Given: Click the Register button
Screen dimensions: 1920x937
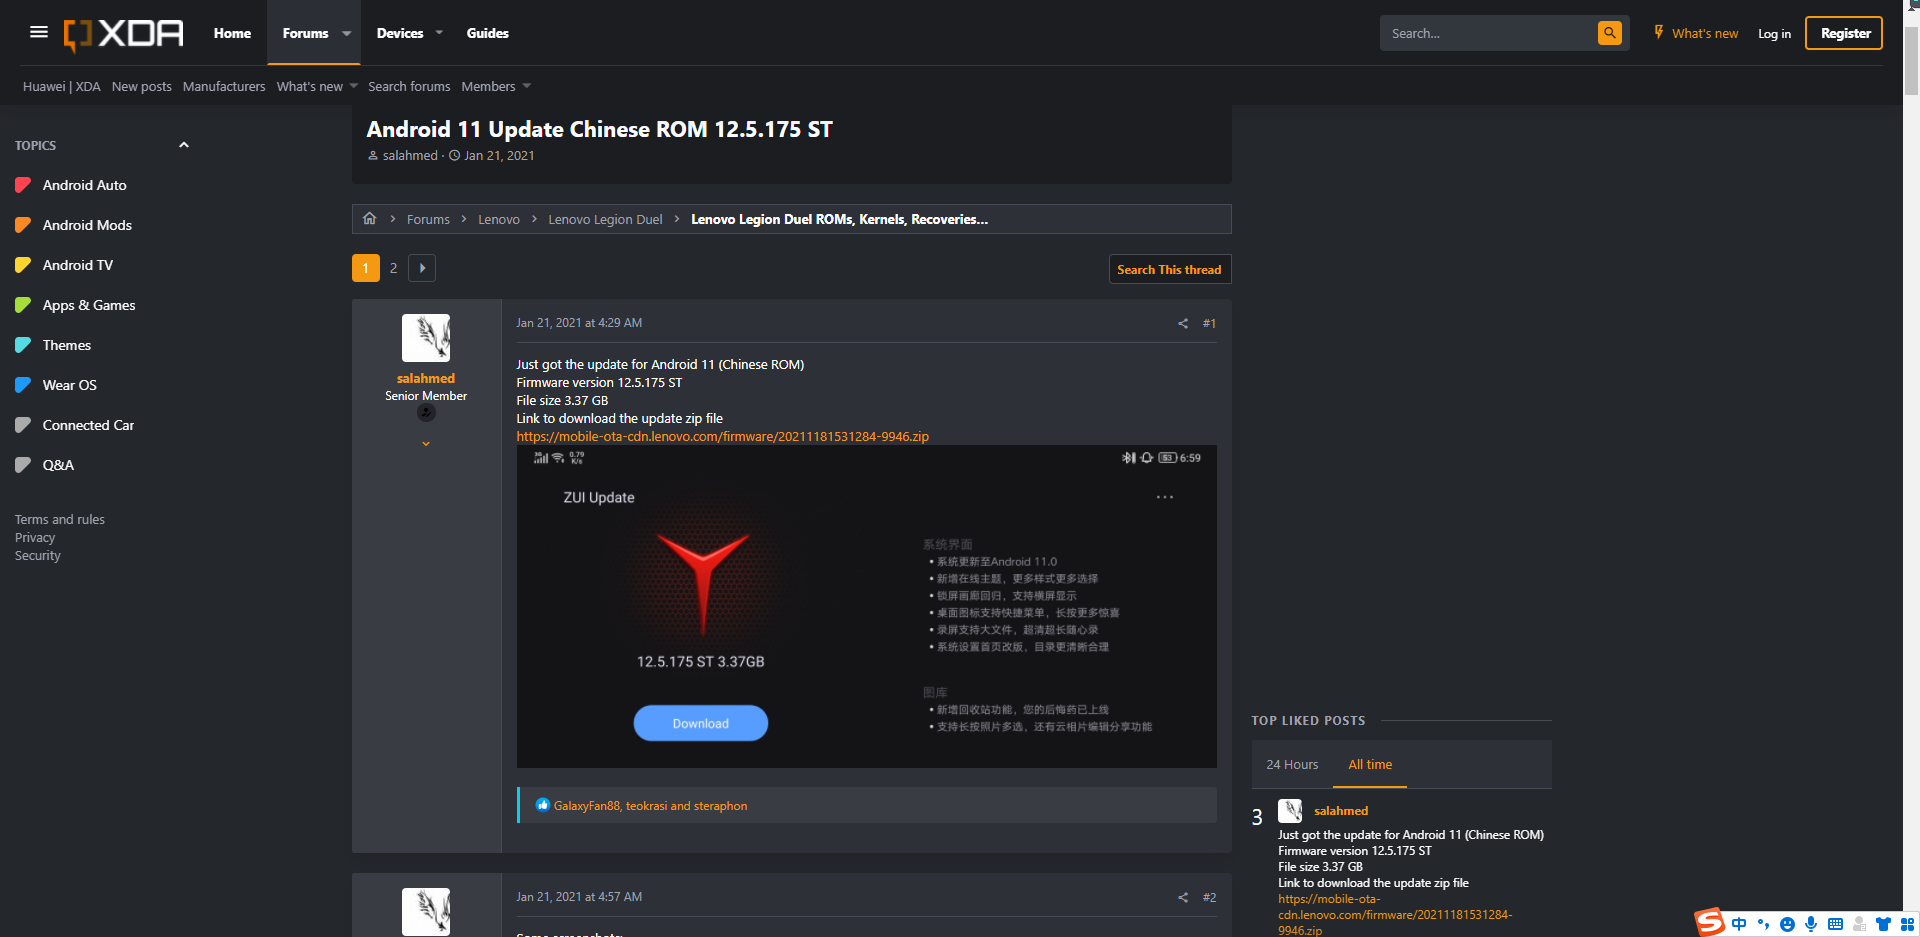Looking at the screenshot, I should click(1844, 33).
